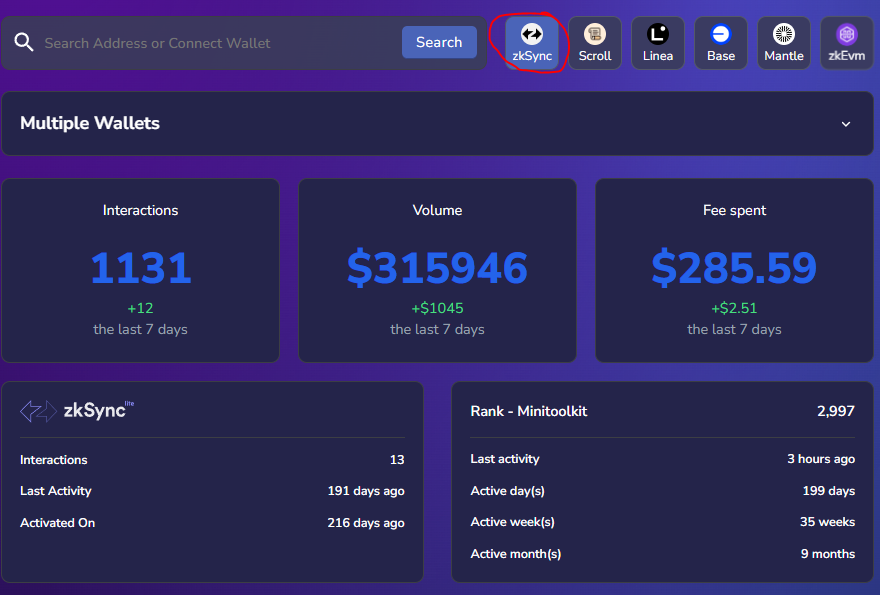Click the Active month(s) label
This screenshot has height=595, width=880.
coord(516,554)
